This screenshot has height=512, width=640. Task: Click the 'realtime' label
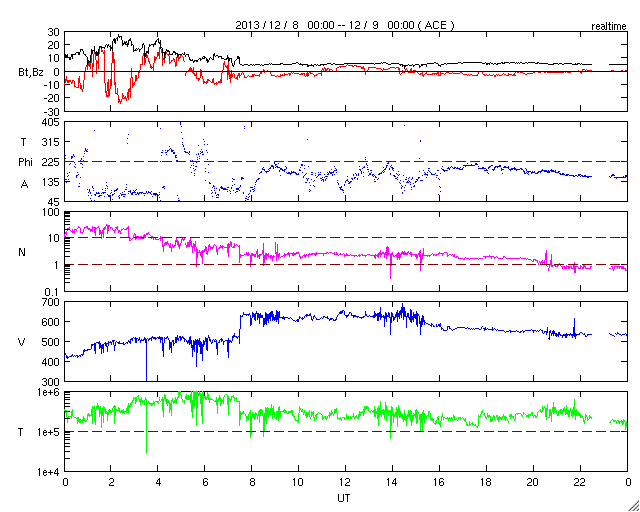609,27
